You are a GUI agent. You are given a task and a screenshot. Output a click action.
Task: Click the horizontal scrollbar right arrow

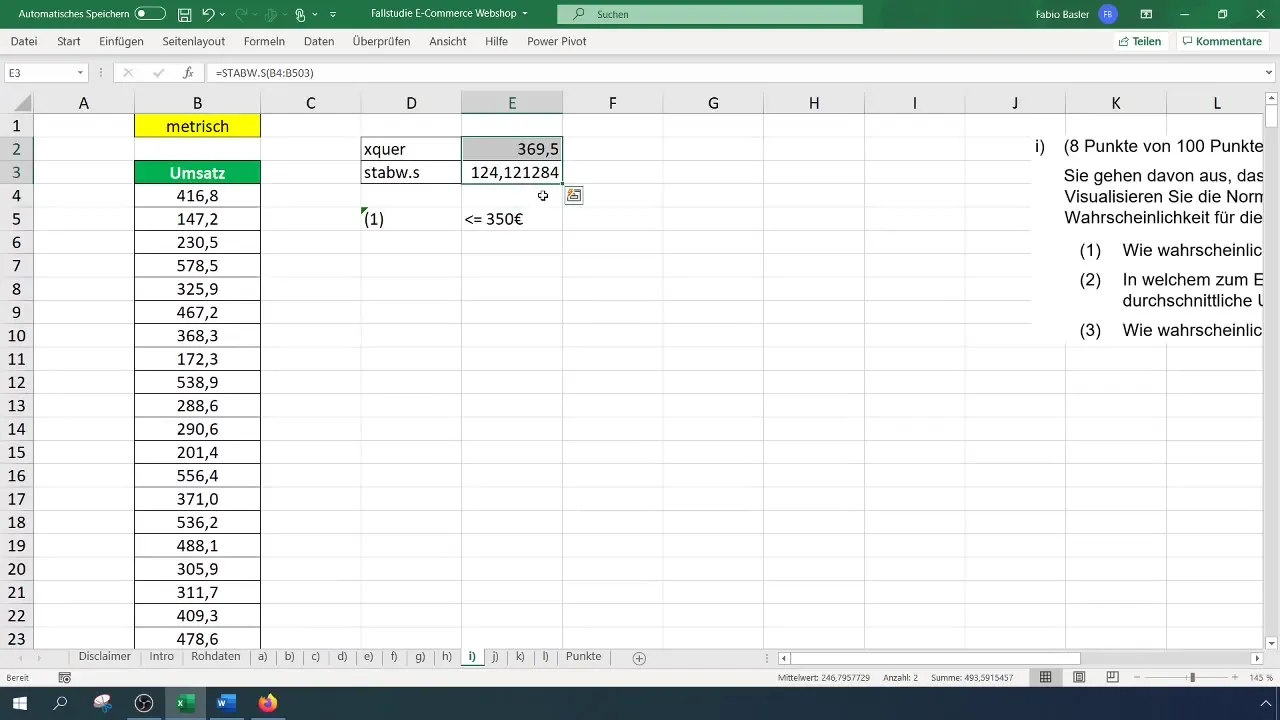tap(1257, 658)
